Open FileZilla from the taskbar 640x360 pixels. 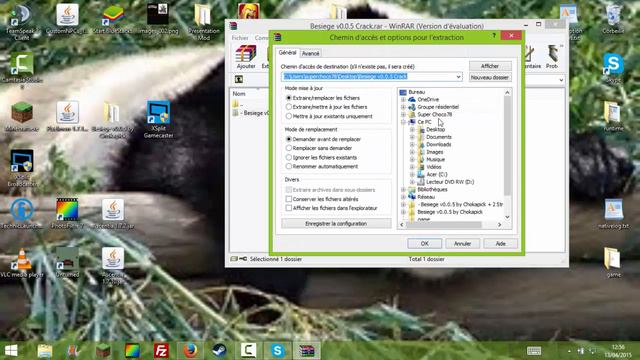pyautogui.click(x=161, y=351)
